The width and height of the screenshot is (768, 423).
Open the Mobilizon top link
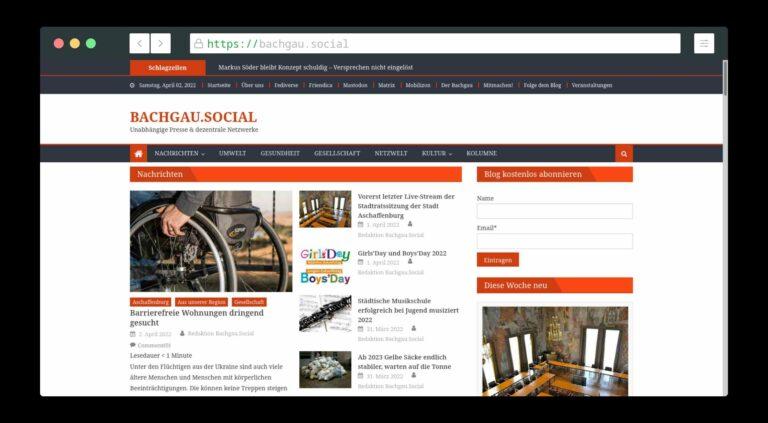pyautogui.click(x=418, y=85)
